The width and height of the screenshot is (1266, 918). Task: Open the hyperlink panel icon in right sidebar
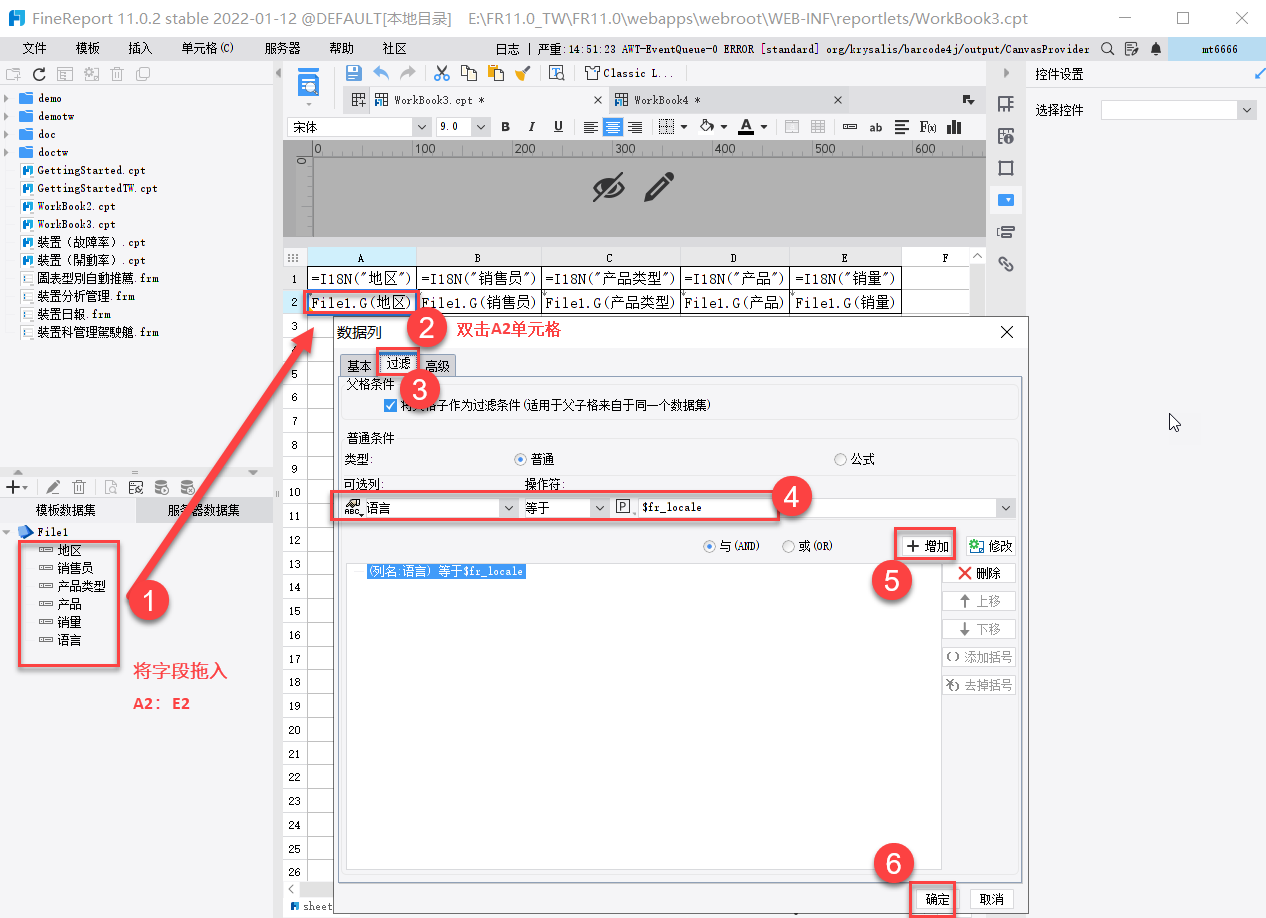pyautogui.click(x=1006, y=264)
